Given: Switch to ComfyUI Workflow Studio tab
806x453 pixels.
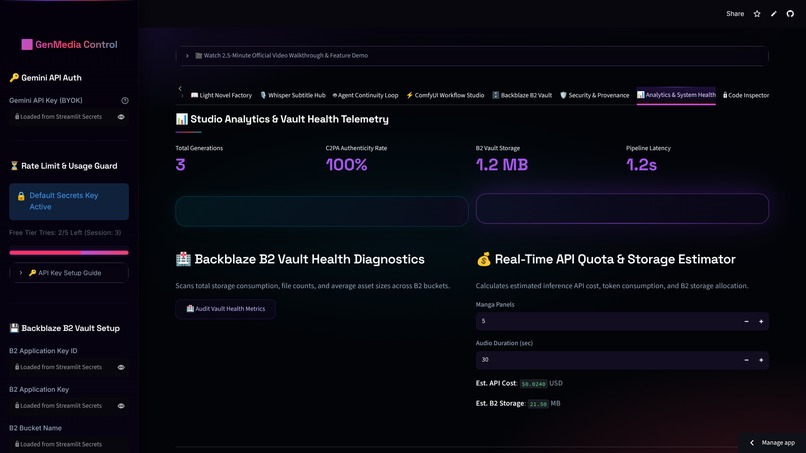Looking at the screenshot, I should (445, 95).
